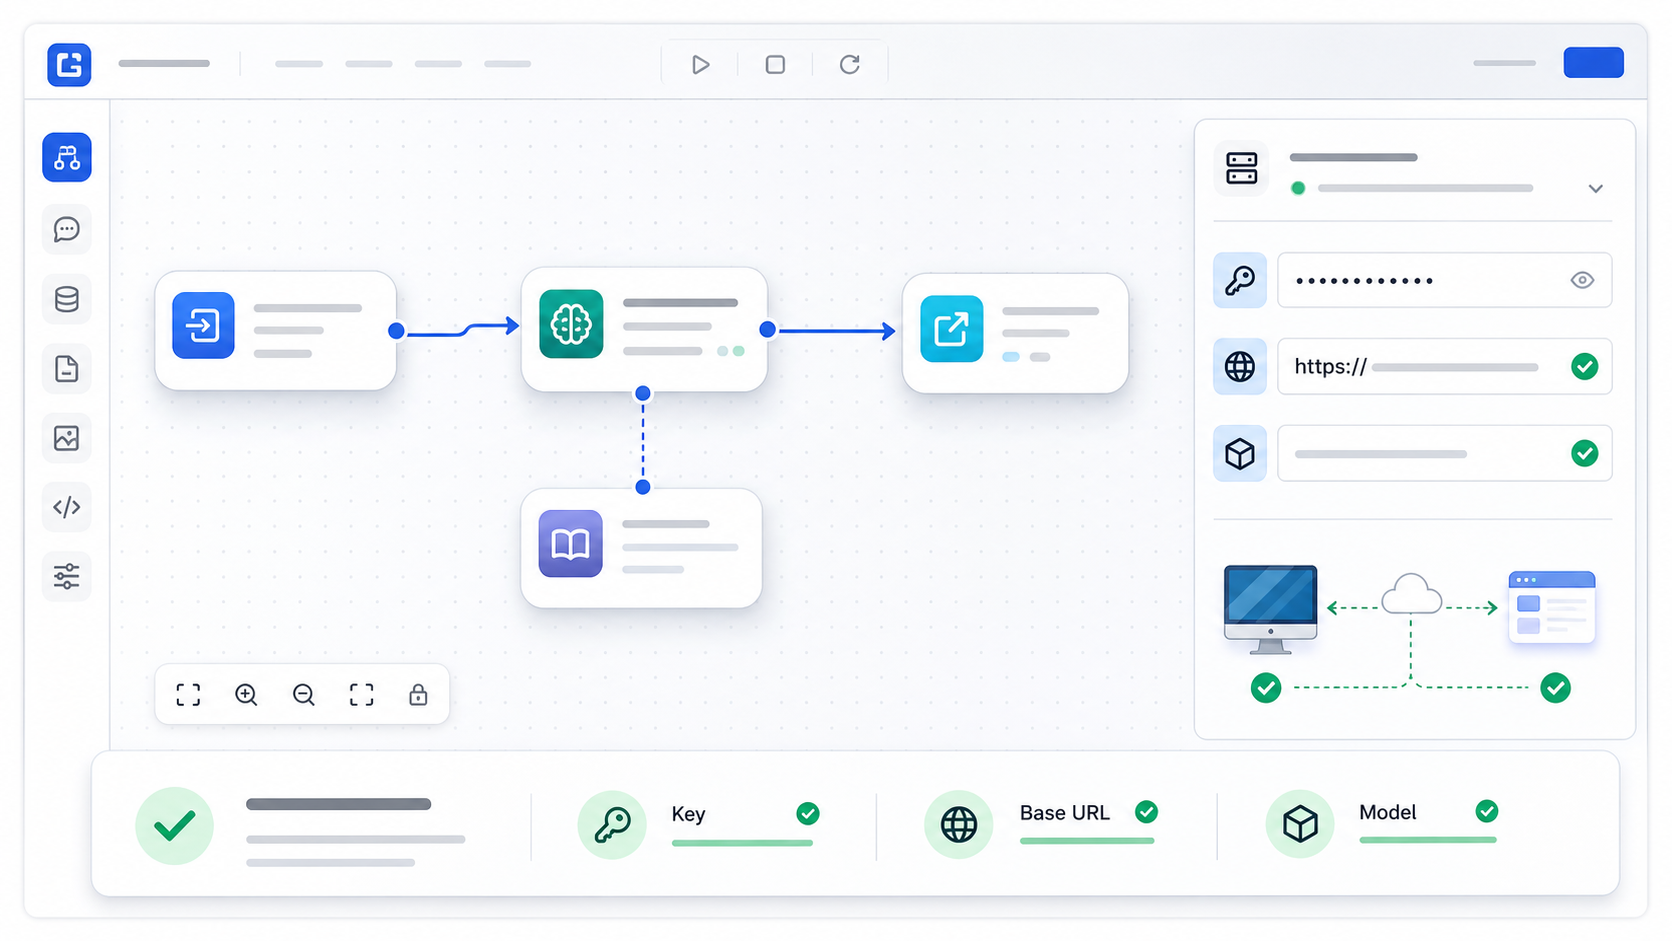Click the server provider icon

pos(1241,169)
